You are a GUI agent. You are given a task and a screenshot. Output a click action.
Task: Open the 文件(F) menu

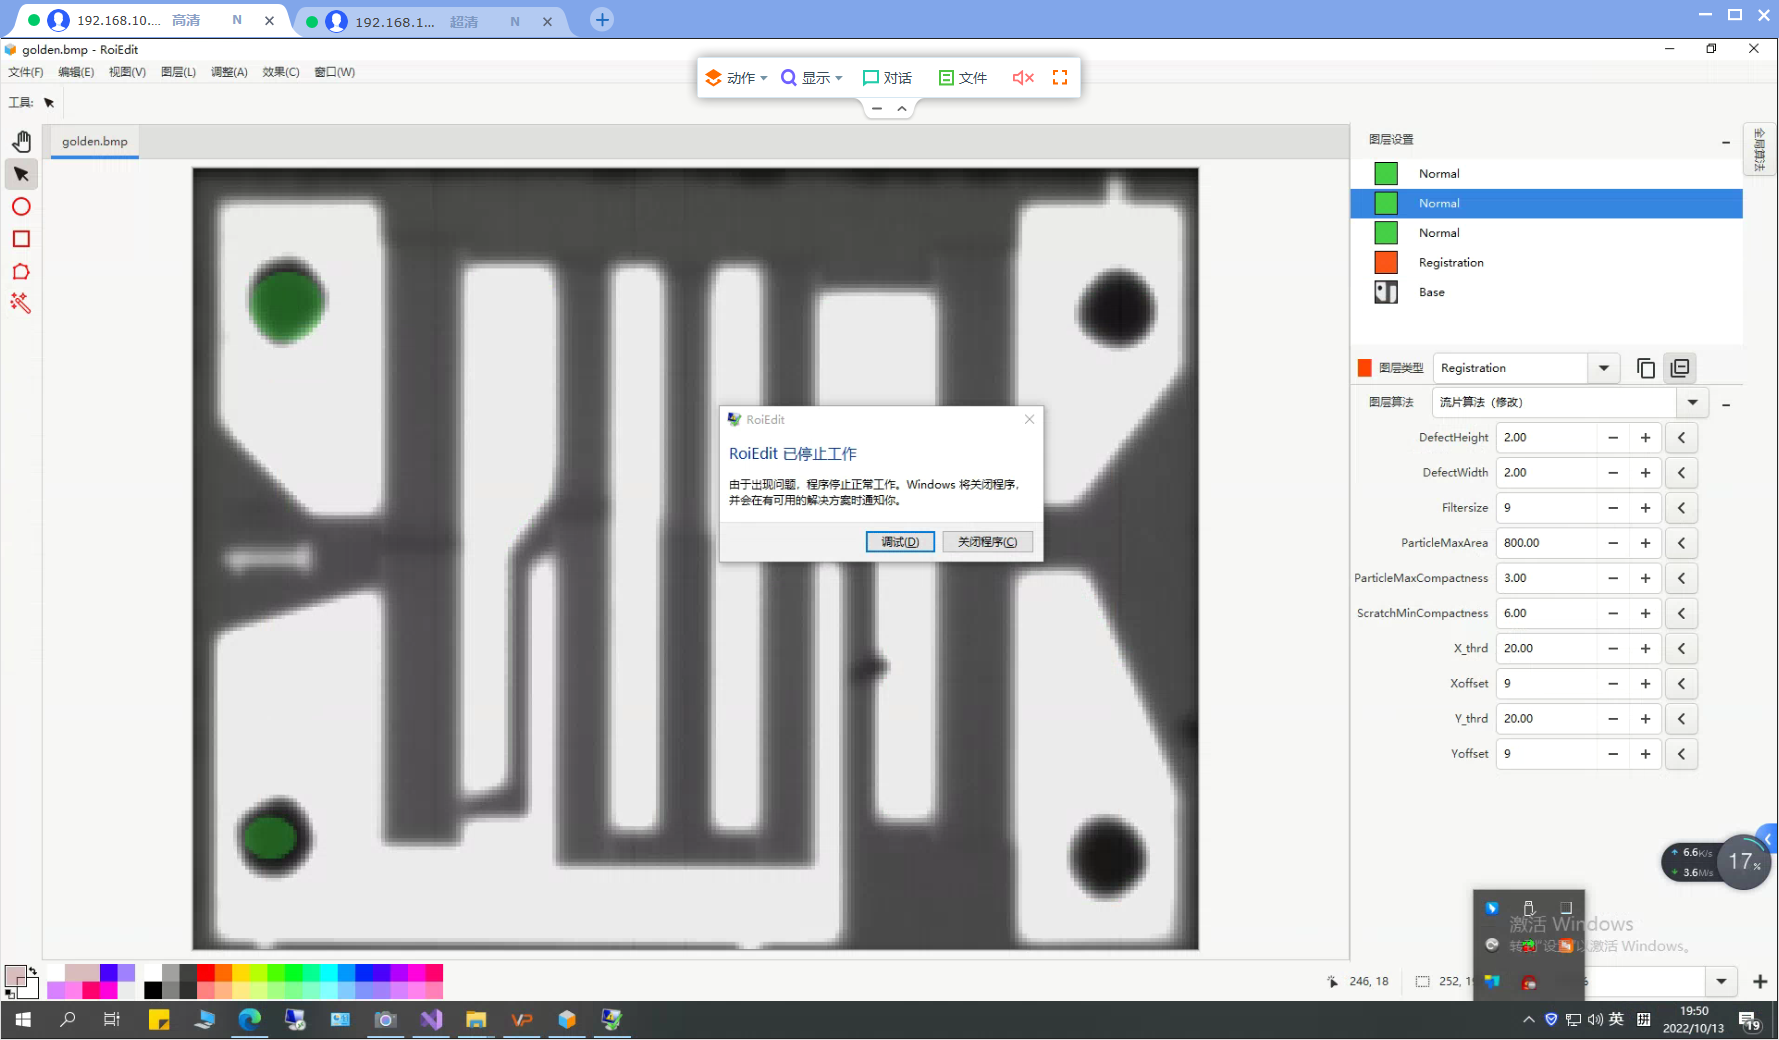click(x=26, y=72)
